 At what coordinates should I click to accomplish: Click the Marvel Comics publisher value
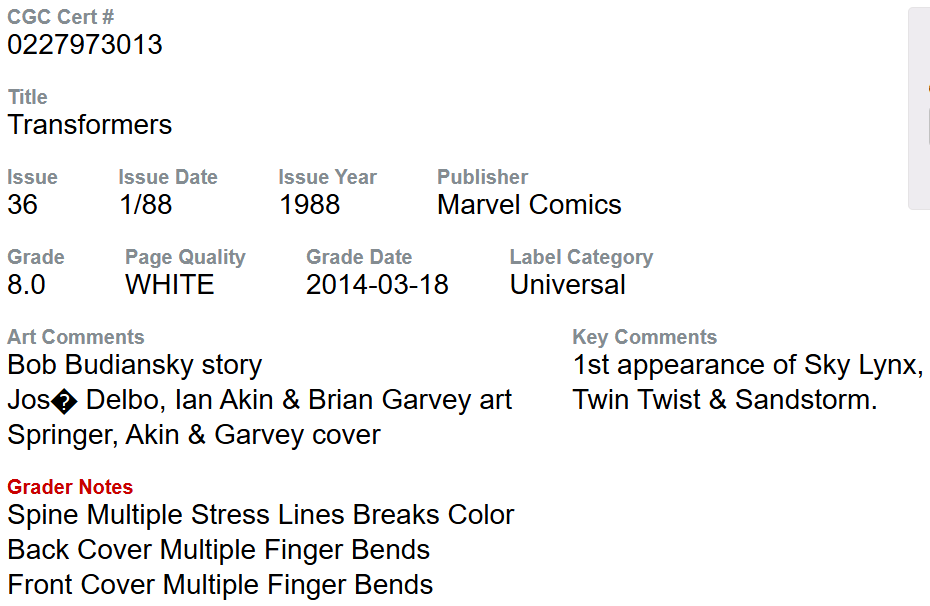[529, 205]
